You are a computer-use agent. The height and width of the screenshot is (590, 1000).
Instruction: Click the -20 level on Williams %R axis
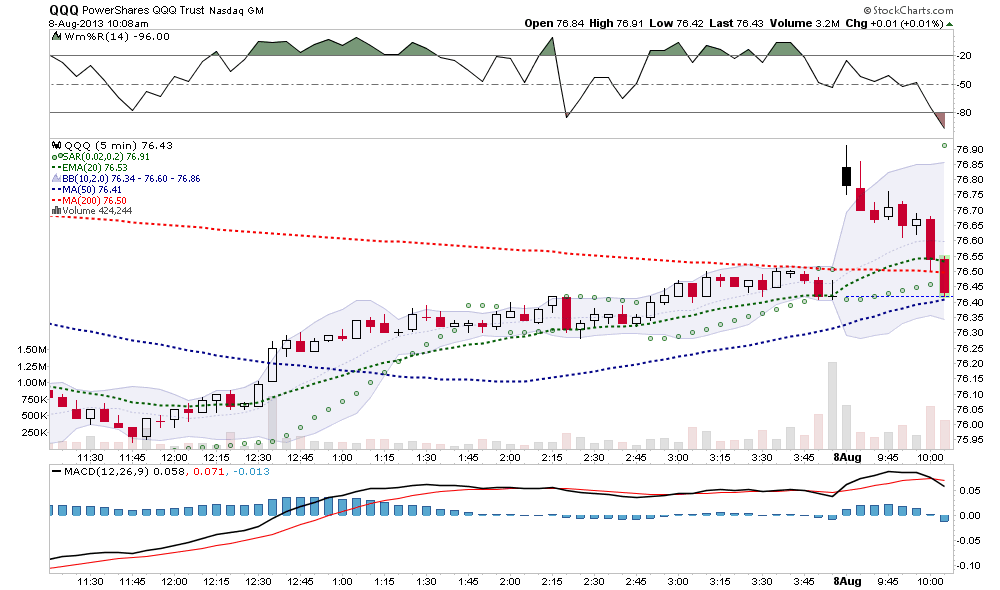[964, 56]
